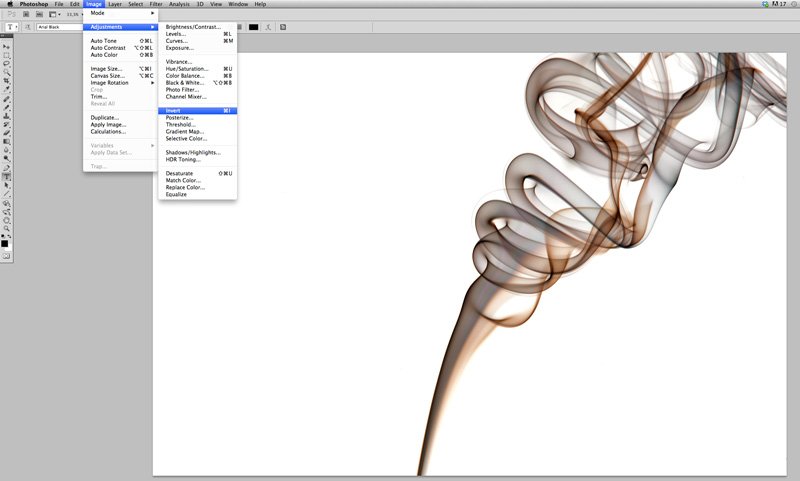Activate the Horizontal Type tool
Viewport: 800px width, 481px height.
(x=6, y=176)
